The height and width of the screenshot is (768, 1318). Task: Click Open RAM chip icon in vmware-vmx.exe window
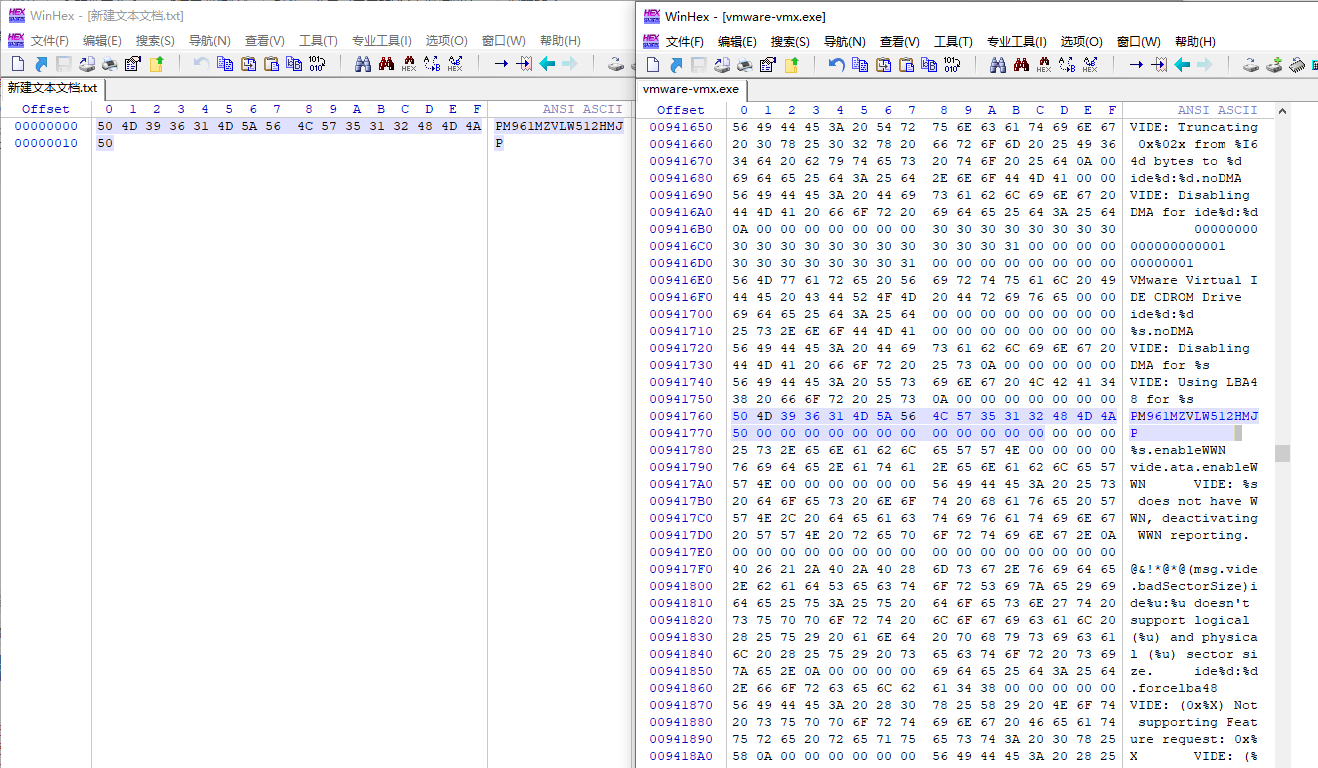1297,65
